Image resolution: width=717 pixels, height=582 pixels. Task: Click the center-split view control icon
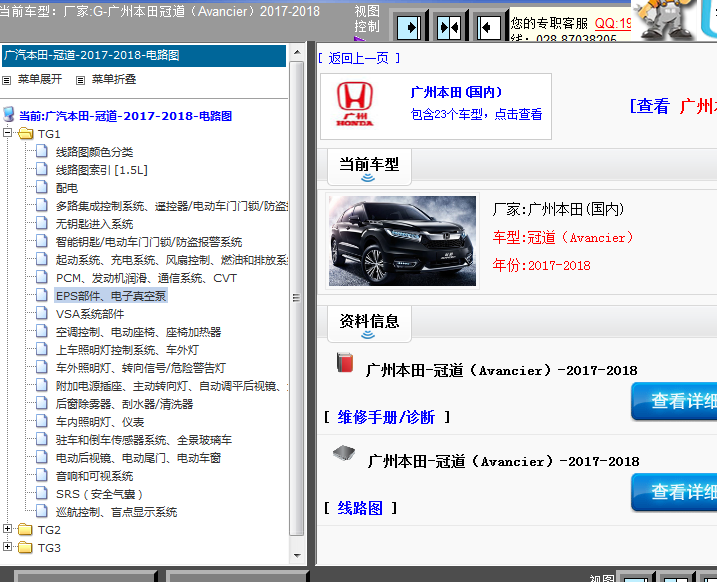click(x=449, y=27)
